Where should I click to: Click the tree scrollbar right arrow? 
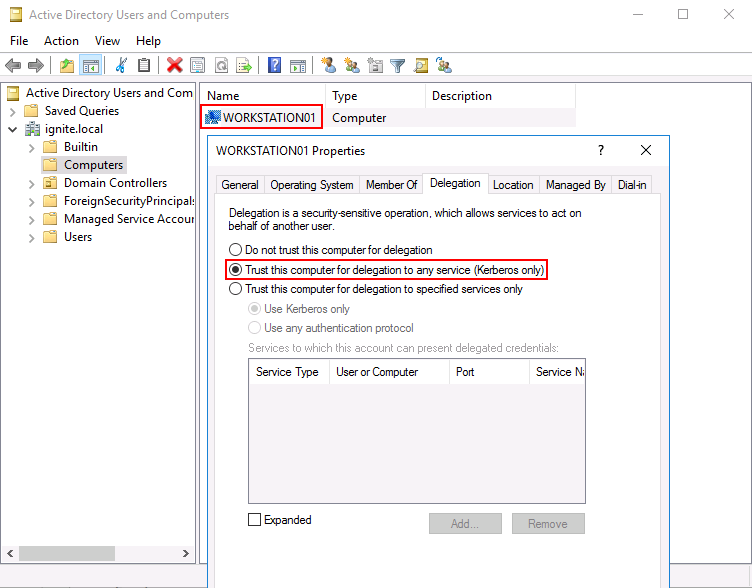click(186, 553)
